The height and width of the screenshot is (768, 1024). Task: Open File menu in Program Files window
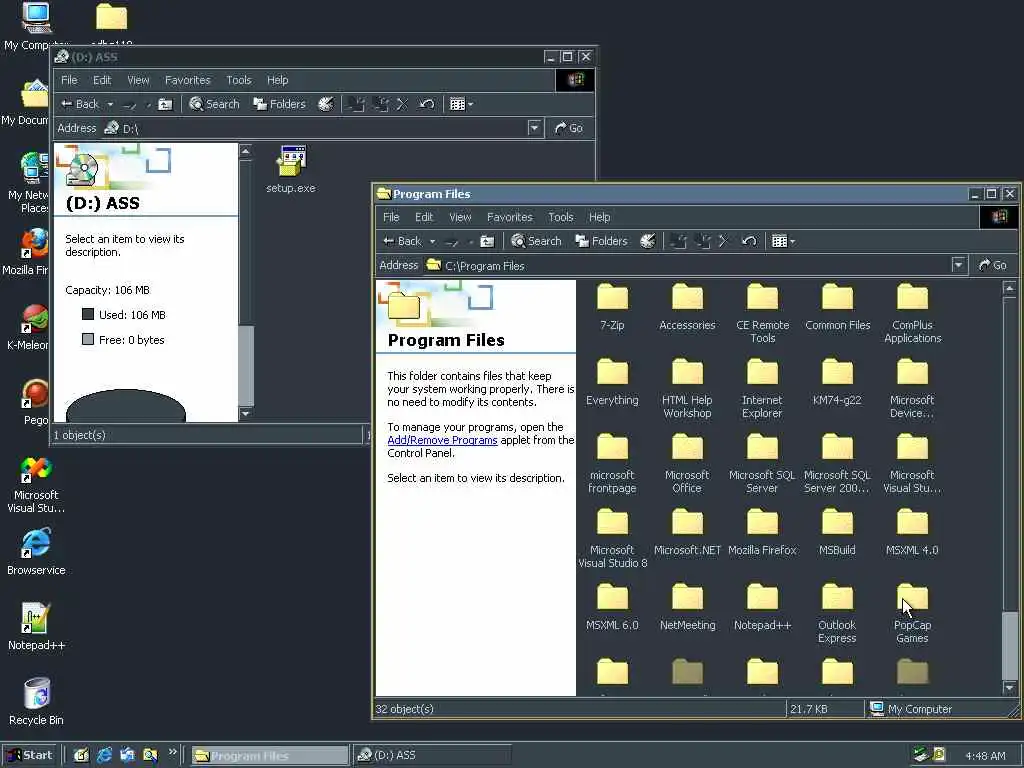(x=391, y=217)
